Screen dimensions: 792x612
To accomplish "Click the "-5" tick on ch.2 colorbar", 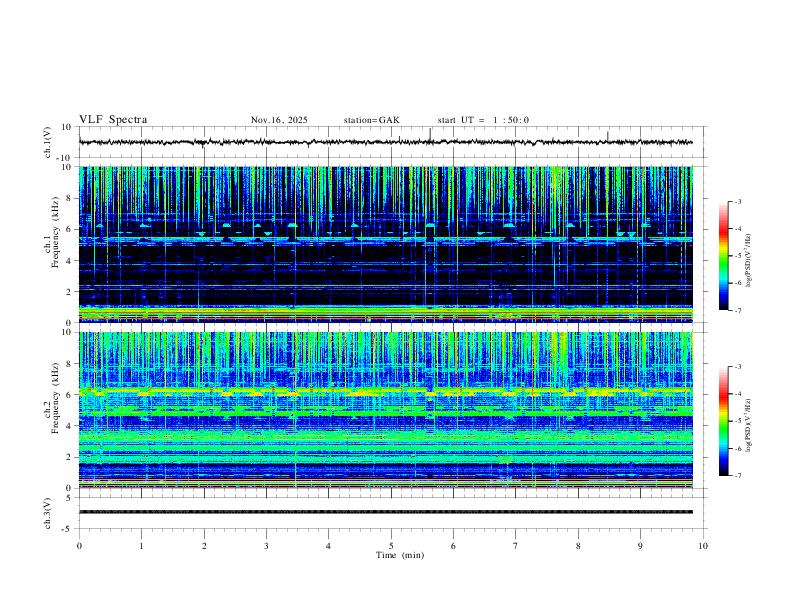I will pos(738,421).
